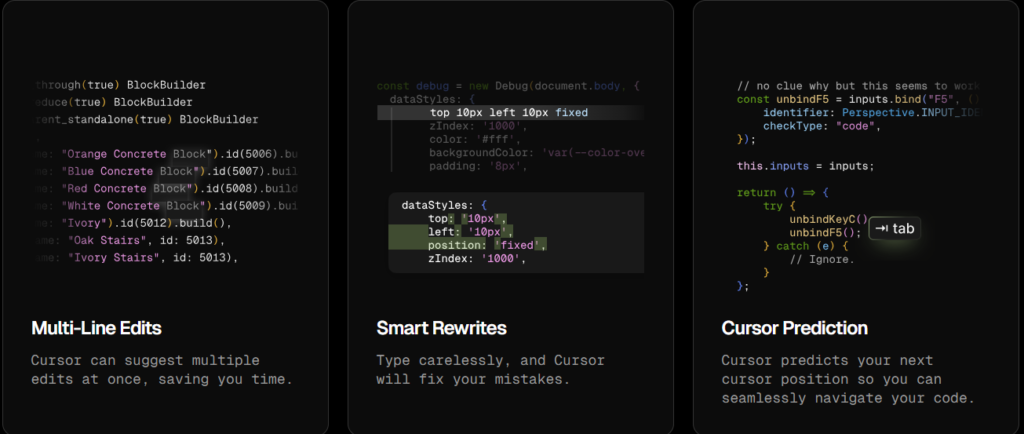Click the "Blue Concrete Block" code line
Screen dimensions: 1024x434
[x=166, y=172]
